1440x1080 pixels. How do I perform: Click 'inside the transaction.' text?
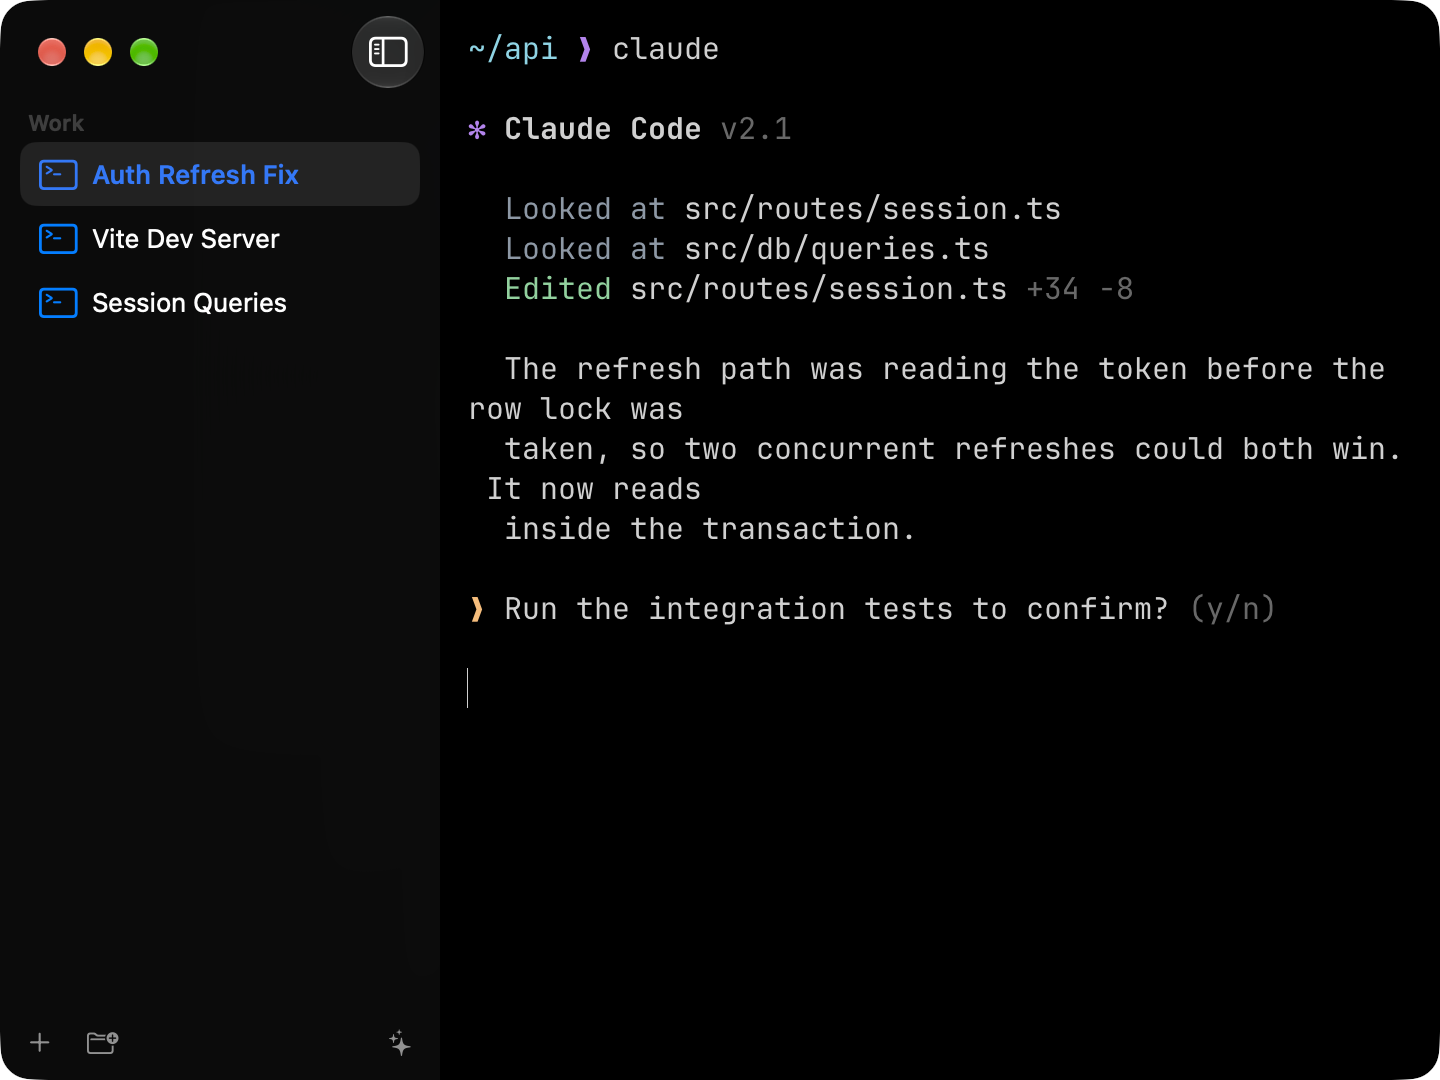pyautogui.click(x=710, y=529)
